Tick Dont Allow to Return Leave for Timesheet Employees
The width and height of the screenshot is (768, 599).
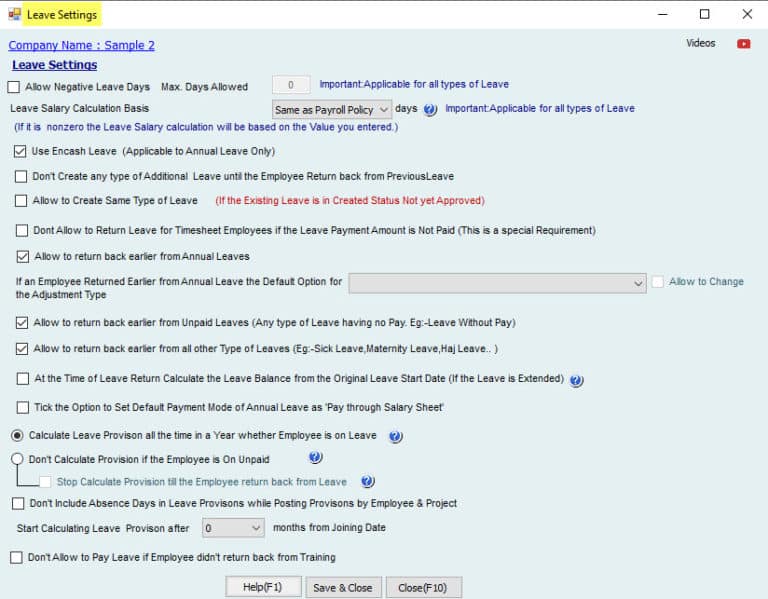(22, 231)
